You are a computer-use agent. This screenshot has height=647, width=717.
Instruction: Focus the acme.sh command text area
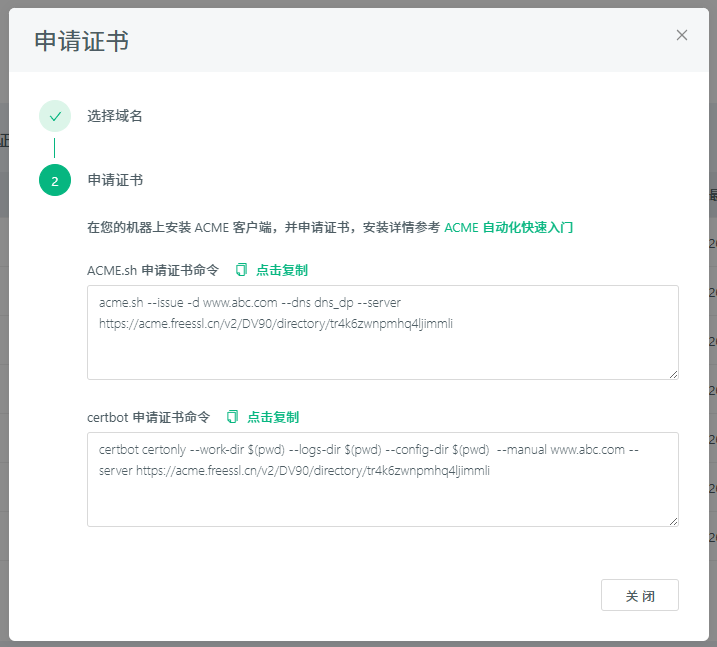coord(383,332)
